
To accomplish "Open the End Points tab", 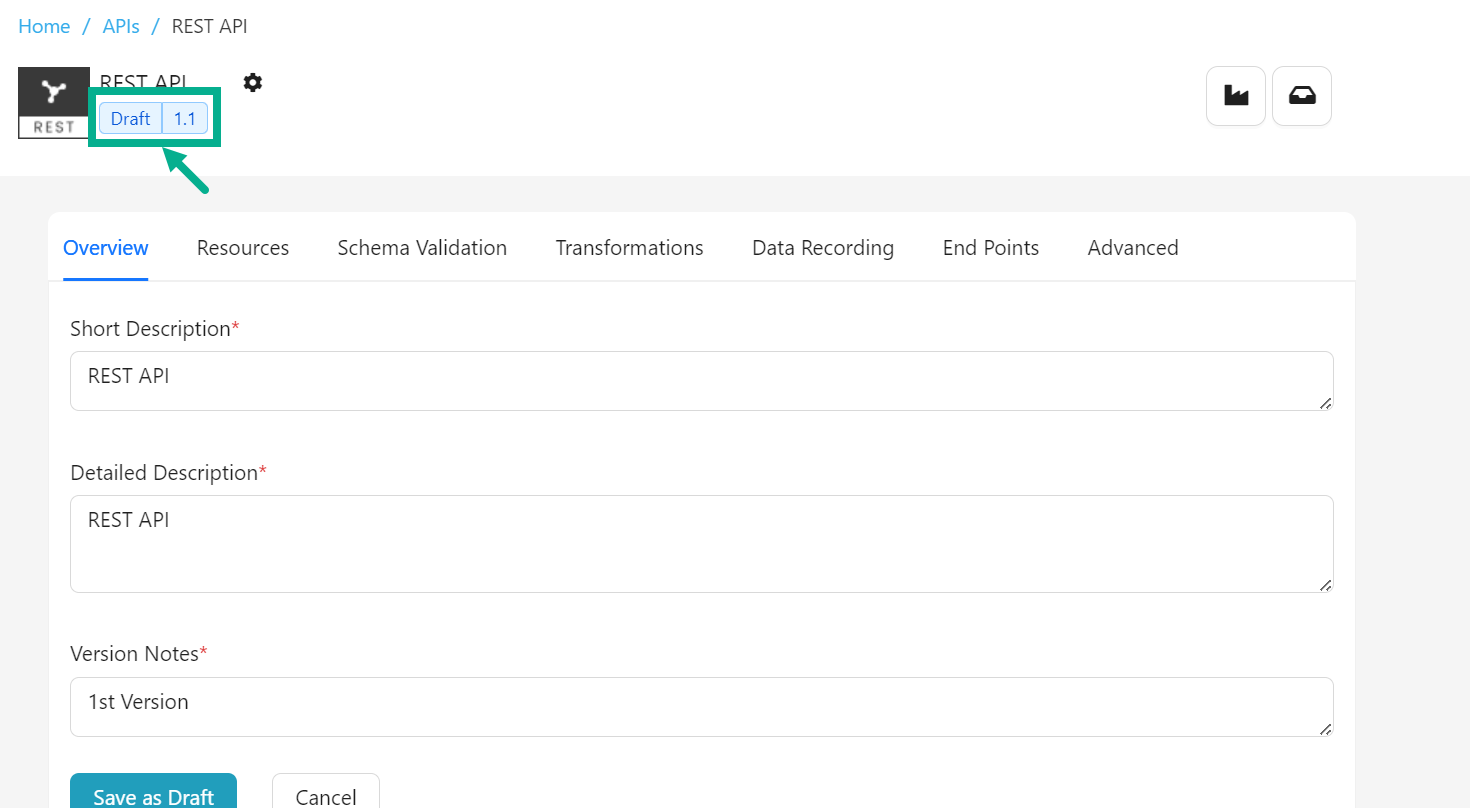I will pos(991,248).
